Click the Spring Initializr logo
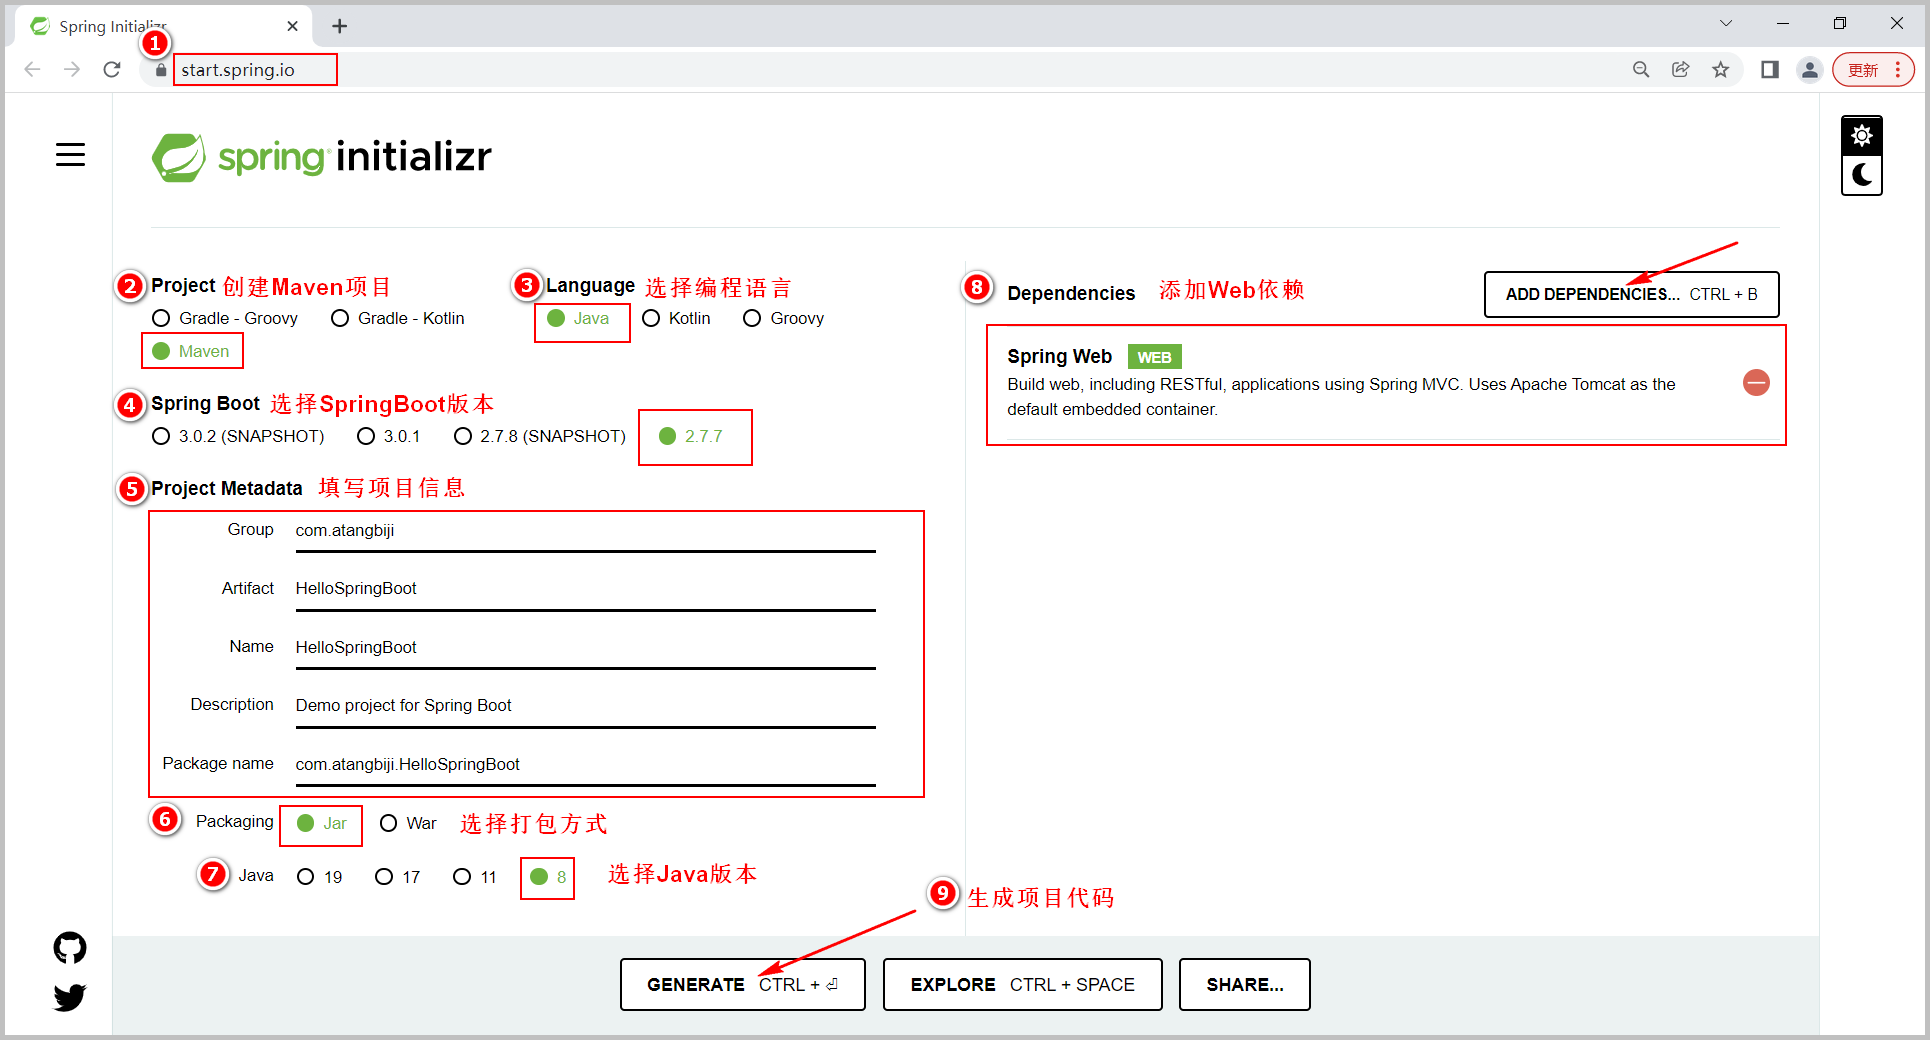 coord(321,157)
